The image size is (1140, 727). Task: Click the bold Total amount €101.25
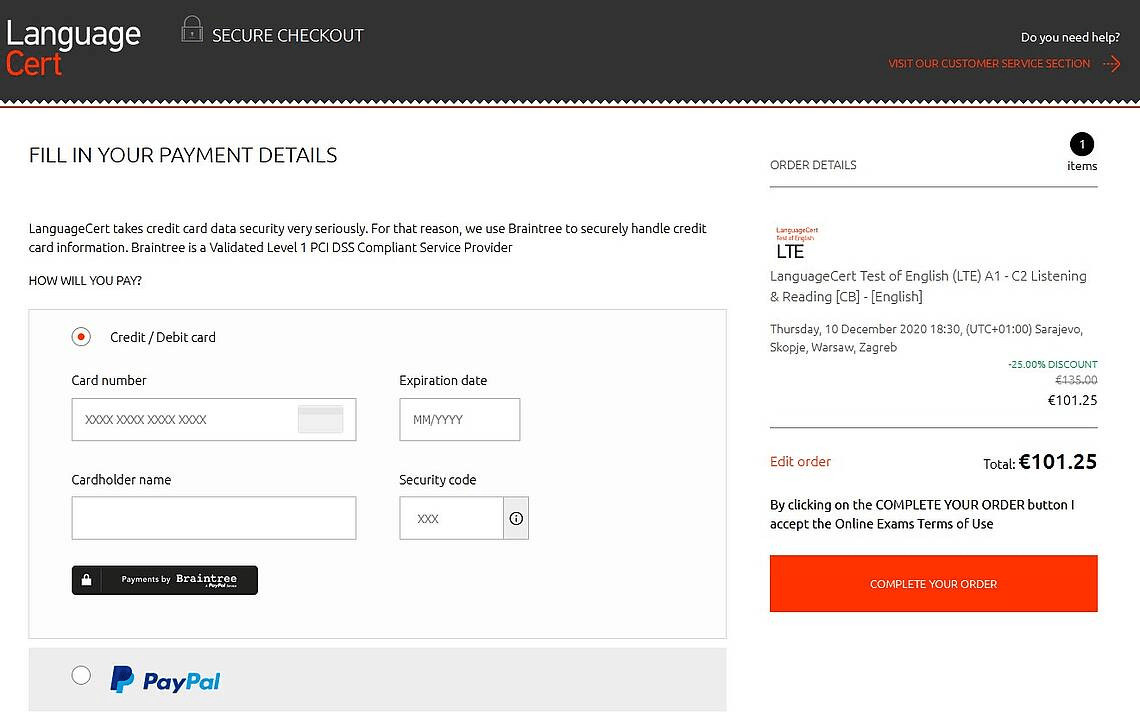tap(1058, 462)
